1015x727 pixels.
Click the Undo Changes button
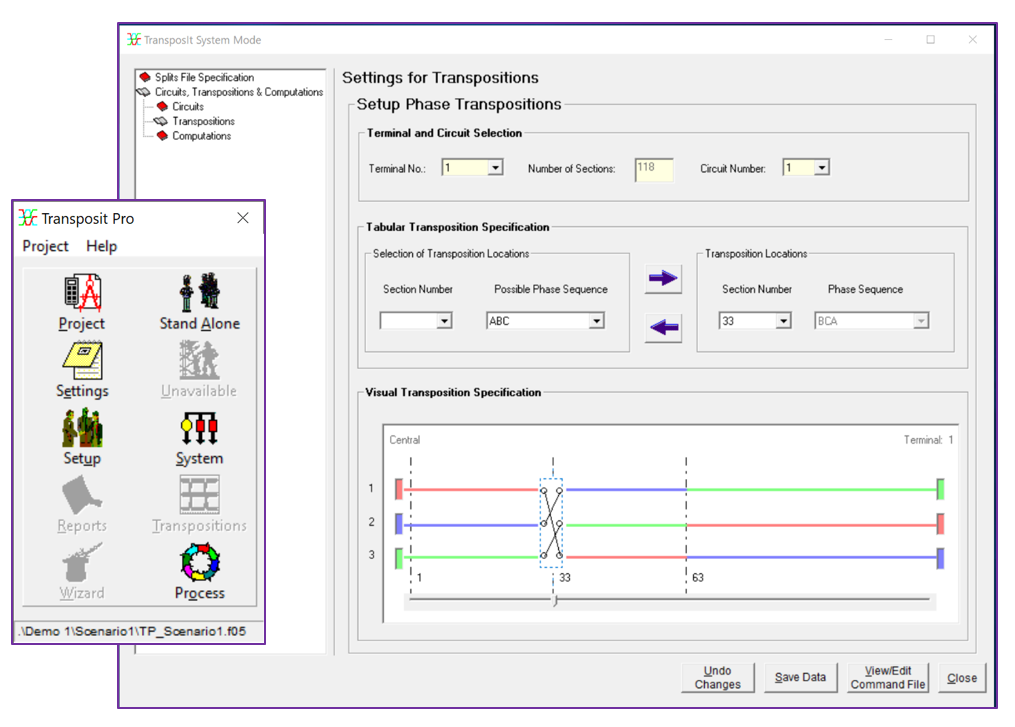[717, 678]
